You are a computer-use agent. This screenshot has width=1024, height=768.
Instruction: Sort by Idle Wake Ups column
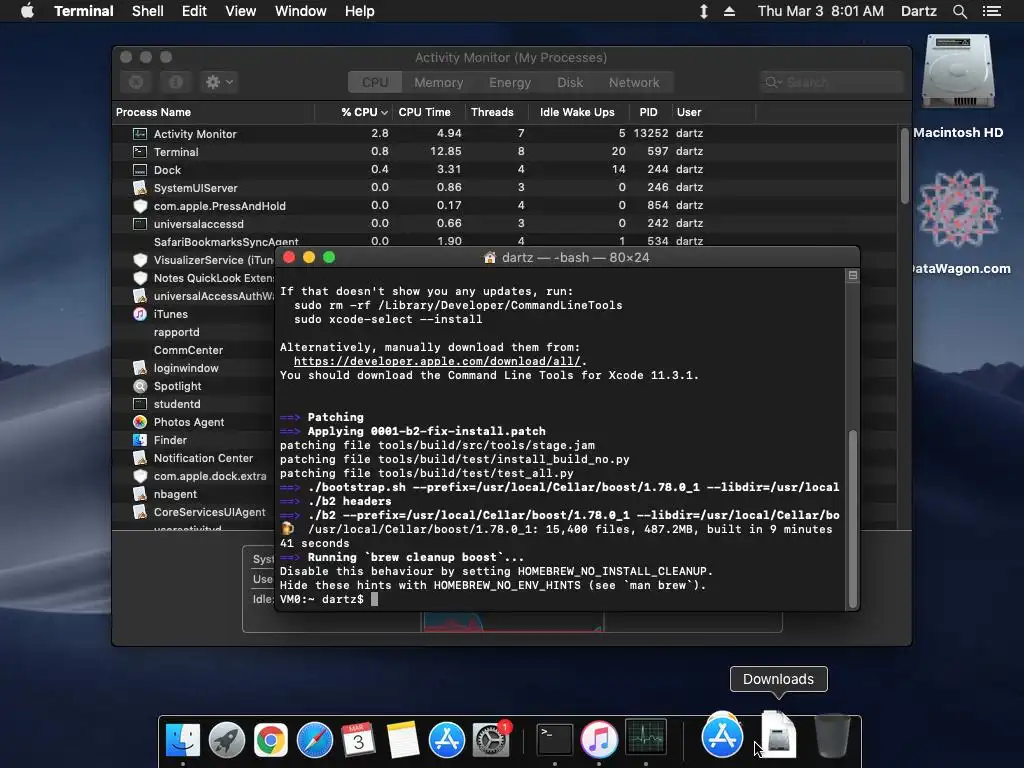click(577, 112)
